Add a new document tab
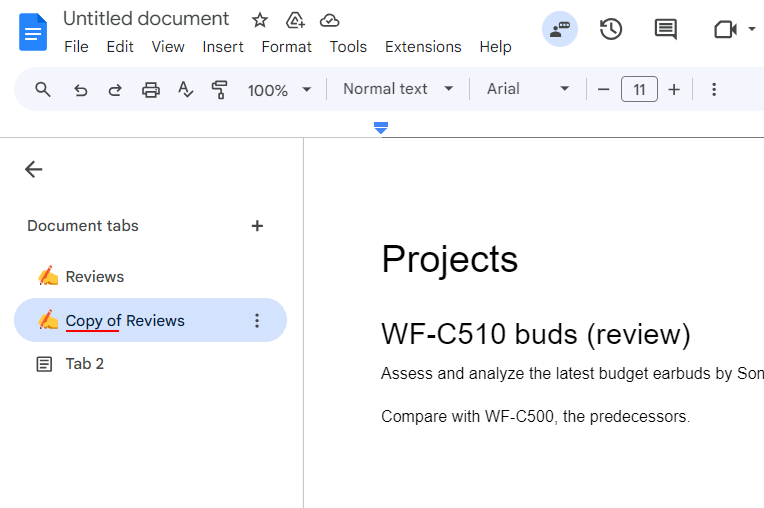The width and height of the screenshot is (764, 508). tap(257, 226)
